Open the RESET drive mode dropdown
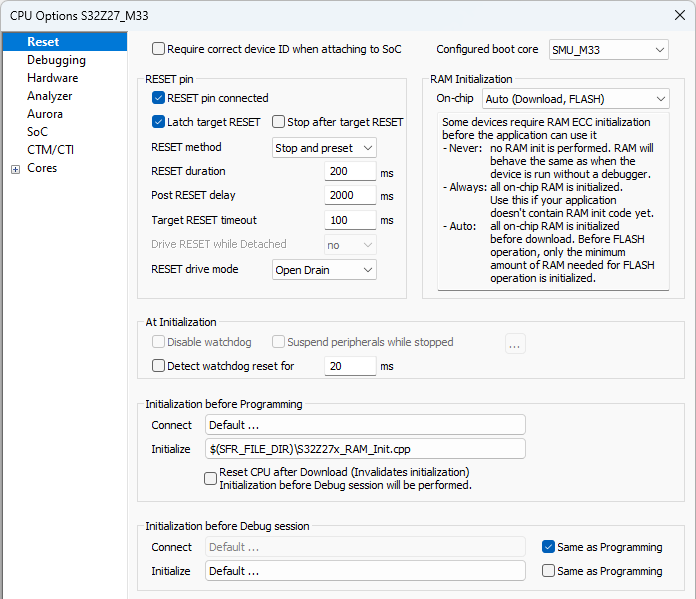This screenshot has width=696, height=599. click(x=324, y=269)
